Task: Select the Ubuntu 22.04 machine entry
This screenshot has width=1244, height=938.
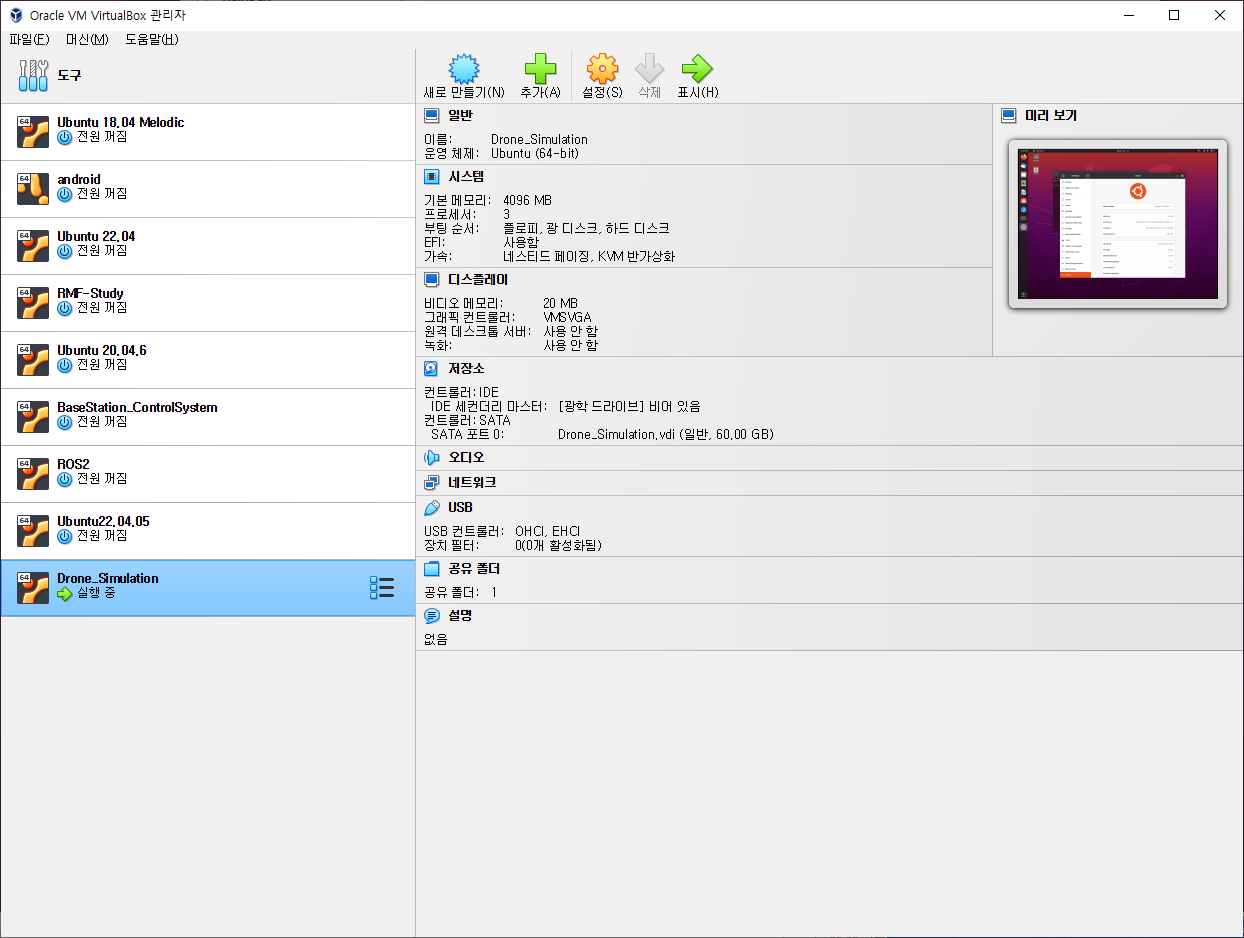Action: pyautogui.click(x=207, y=245)
